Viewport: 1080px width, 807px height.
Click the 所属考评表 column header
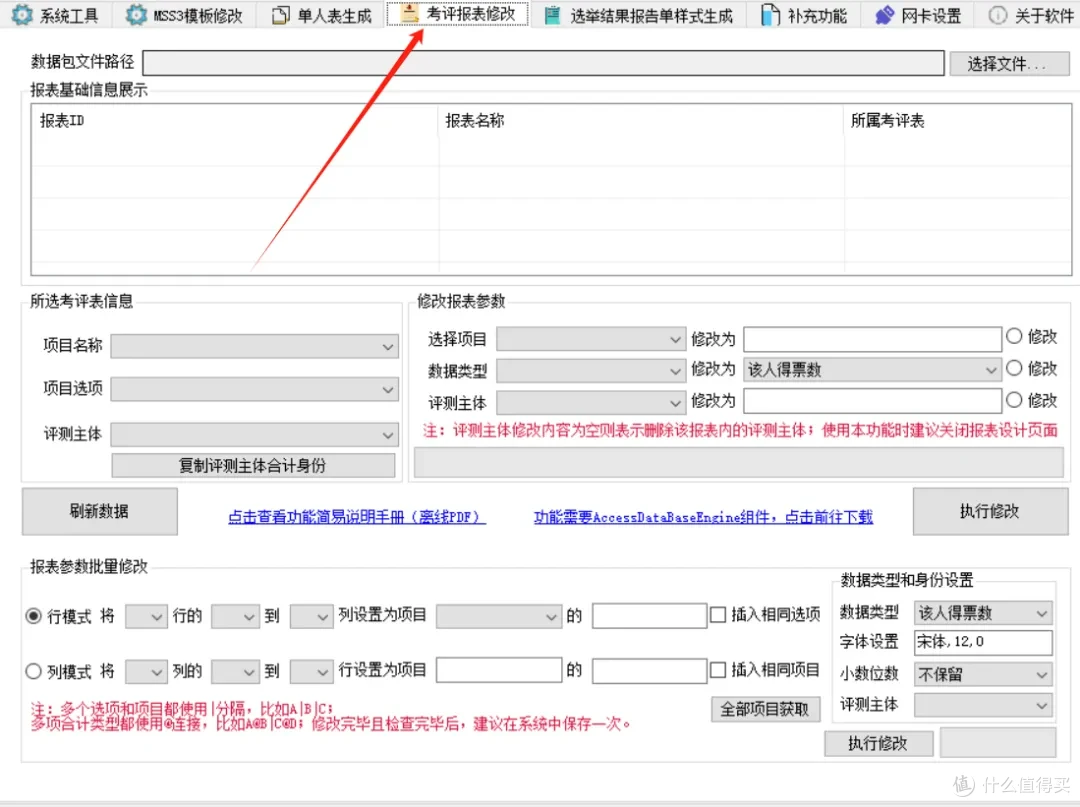(x=957, y=120)
